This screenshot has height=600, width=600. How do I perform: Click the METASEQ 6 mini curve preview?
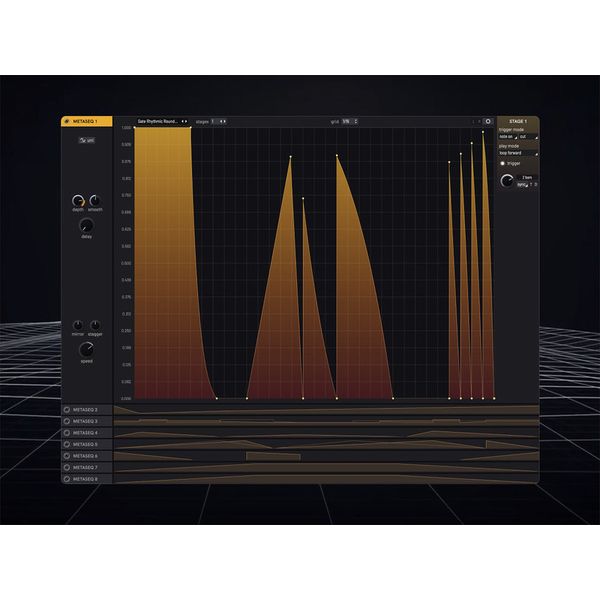pyautogui.click(x=326, y=456)
